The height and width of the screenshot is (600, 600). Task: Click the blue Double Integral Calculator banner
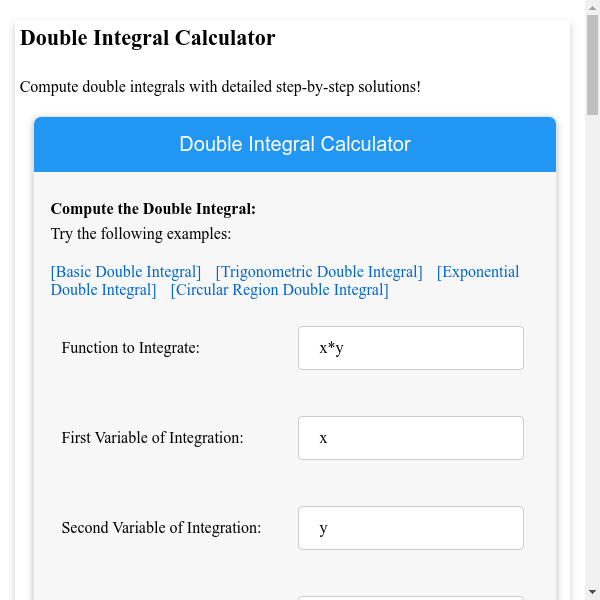point(295,144)
